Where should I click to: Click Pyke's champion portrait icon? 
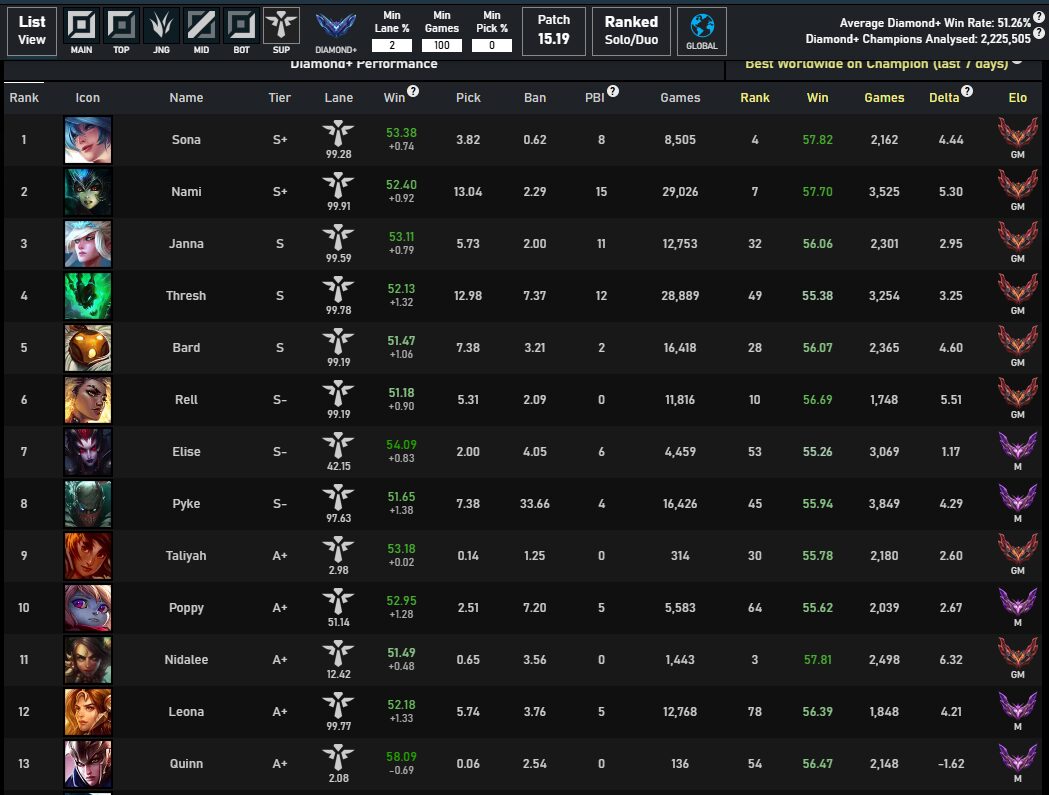tap(88, 504)
